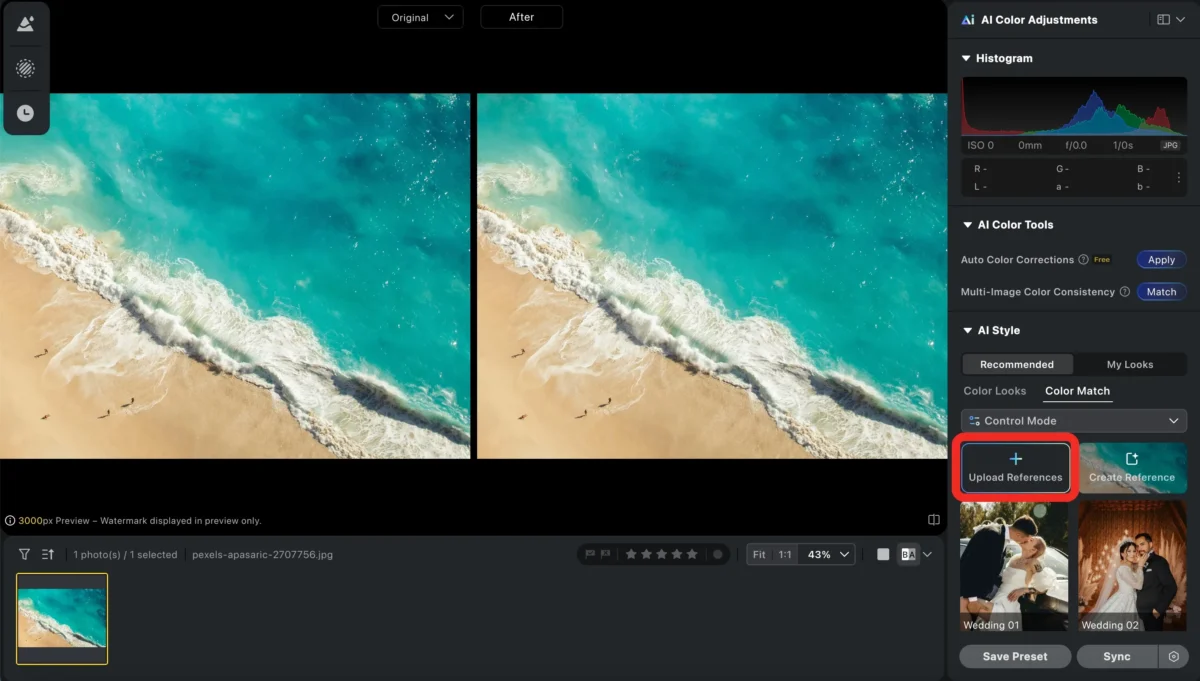
Task: Open the Color Looks tab
Action: click(995, 391)
